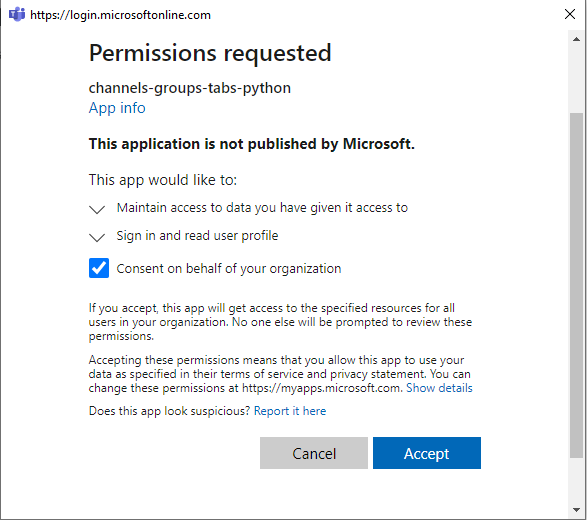This screenshot has height=520, width=587.
Task: Click the Consent on behalf of organization label
Action: 229,268
